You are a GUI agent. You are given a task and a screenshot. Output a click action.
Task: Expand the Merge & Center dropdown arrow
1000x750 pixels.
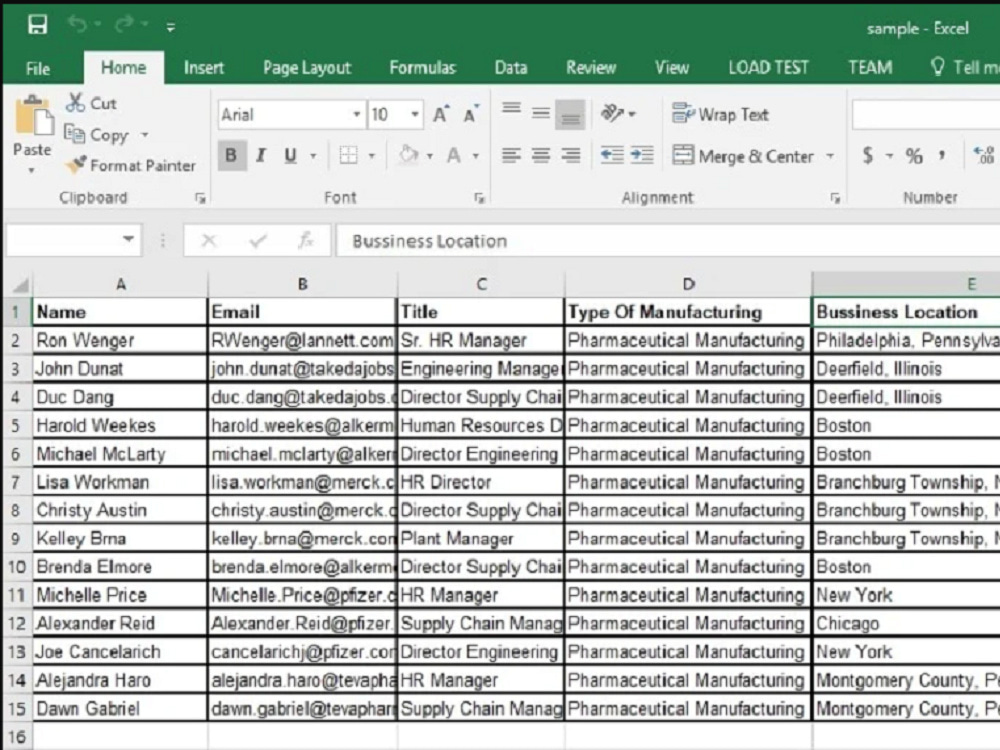(830, 156)
